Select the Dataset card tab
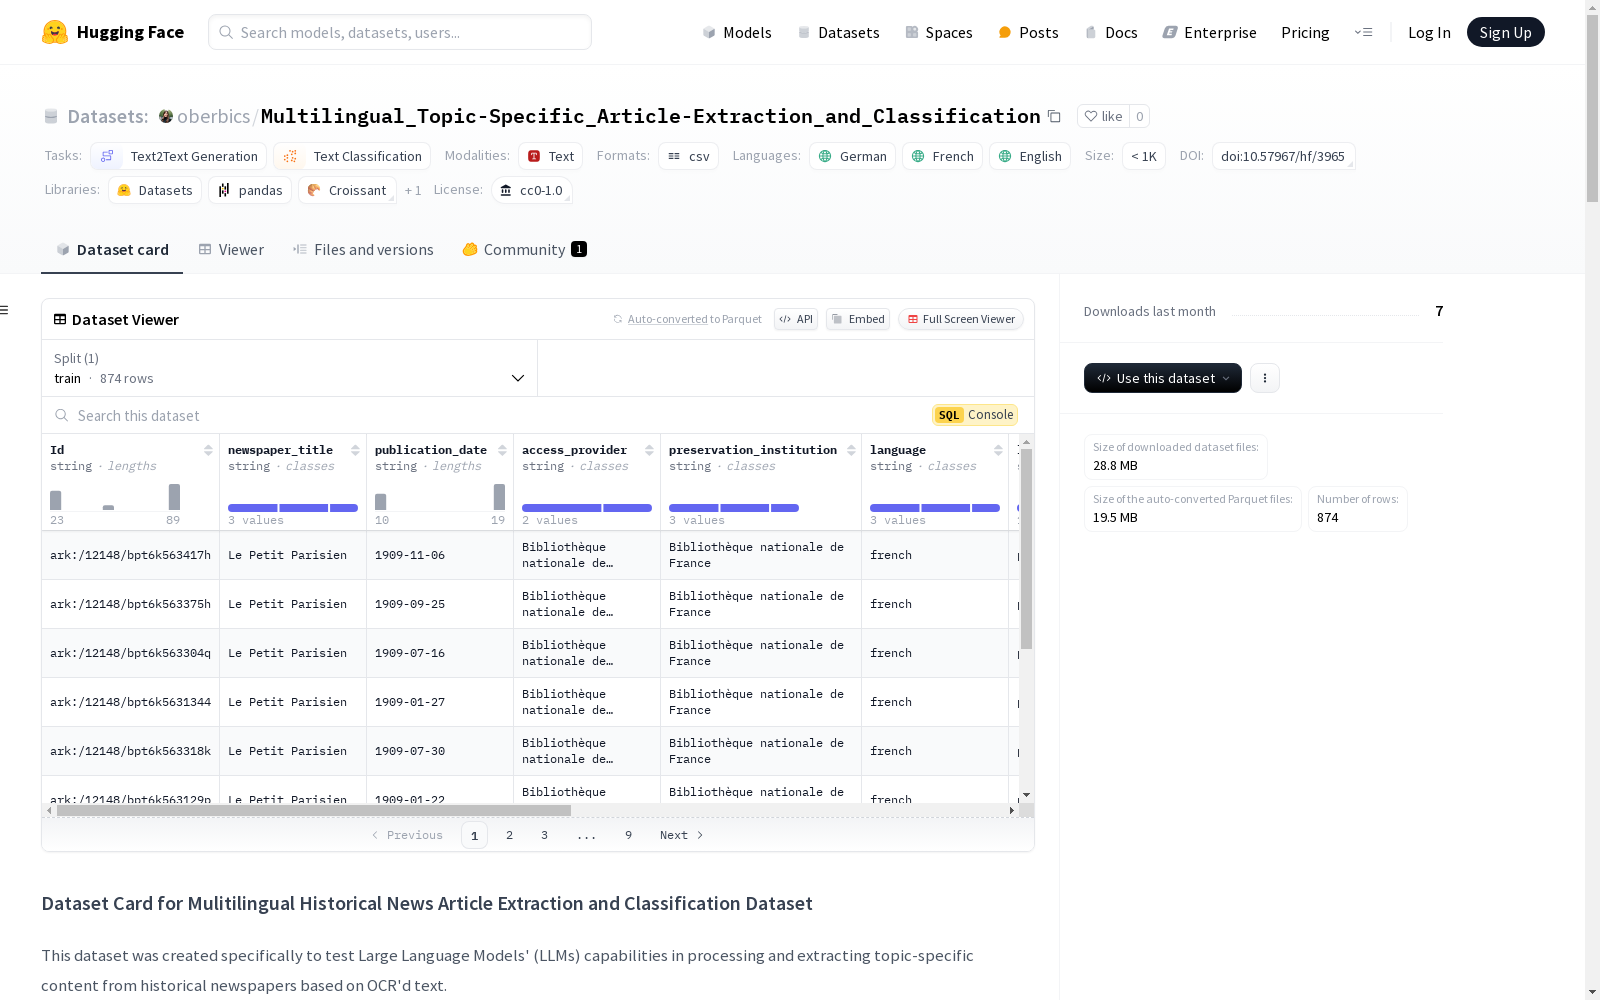Screen dimensions: 1600x1000 tap(112, 250)
